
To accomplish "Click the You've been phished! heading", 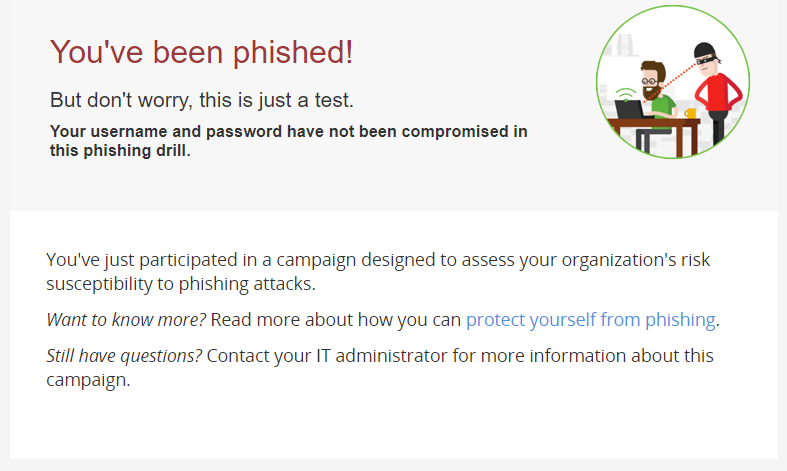I will tap(201, 52).
